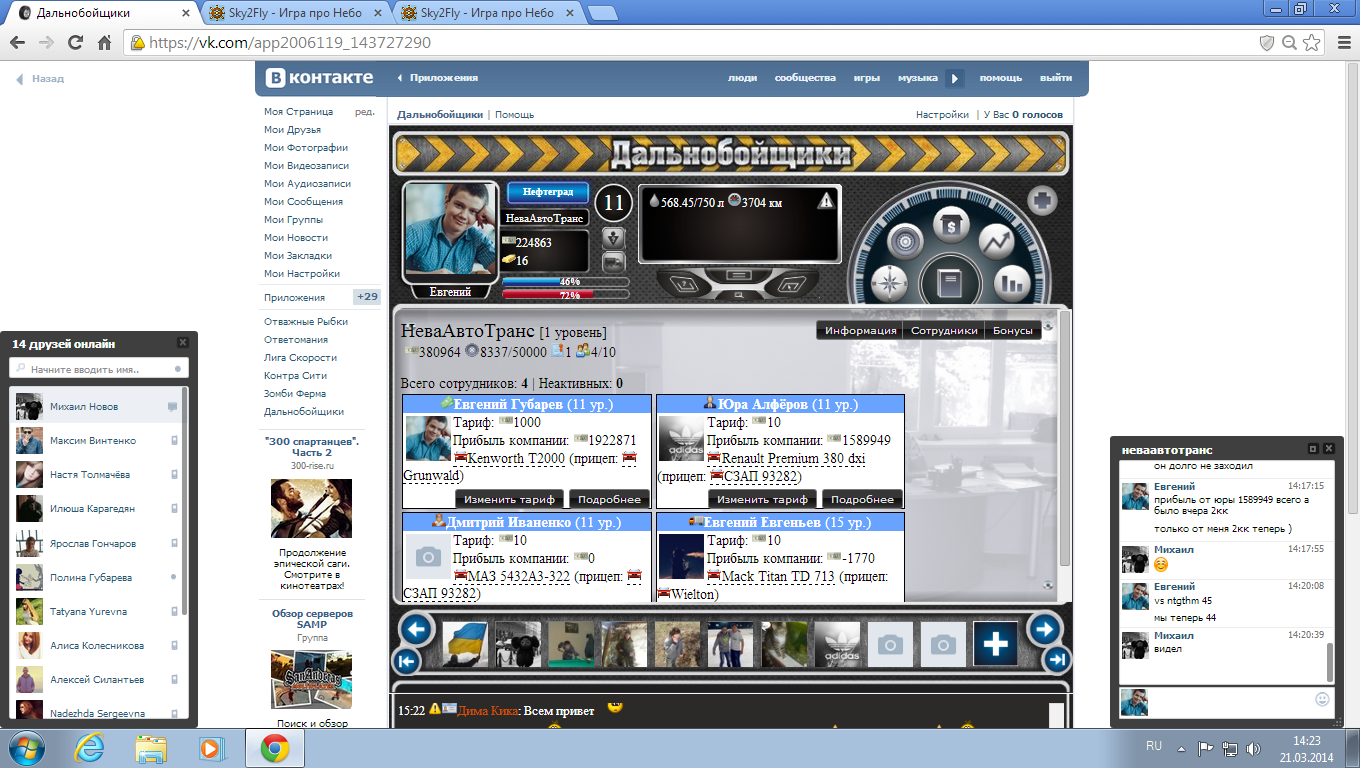
Task: Go to previous friends with left arrow
Action: [x=417, y=629]
